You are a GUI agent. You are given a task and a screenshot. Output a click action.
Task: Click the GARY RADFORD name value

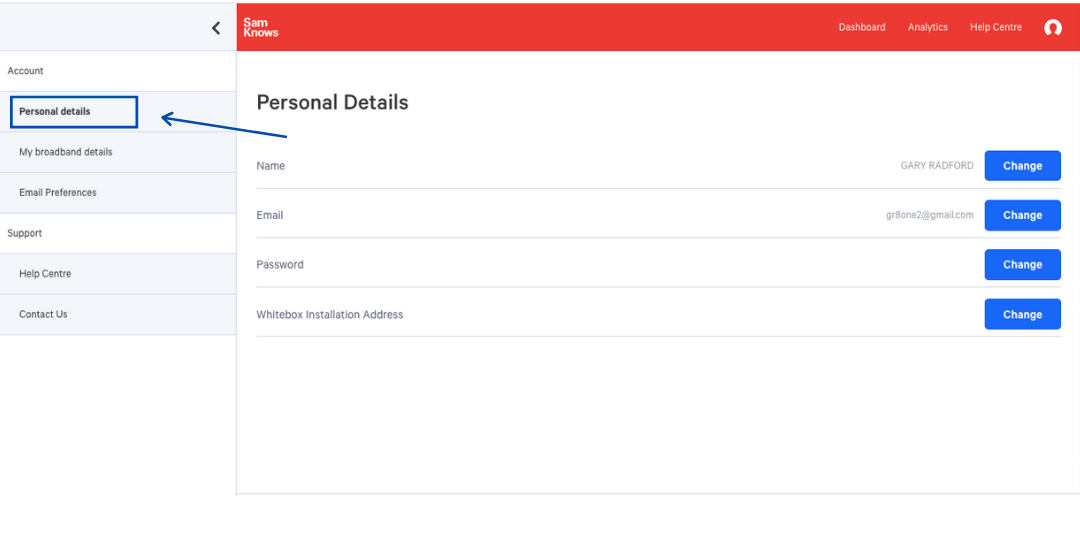pos(937,166)
